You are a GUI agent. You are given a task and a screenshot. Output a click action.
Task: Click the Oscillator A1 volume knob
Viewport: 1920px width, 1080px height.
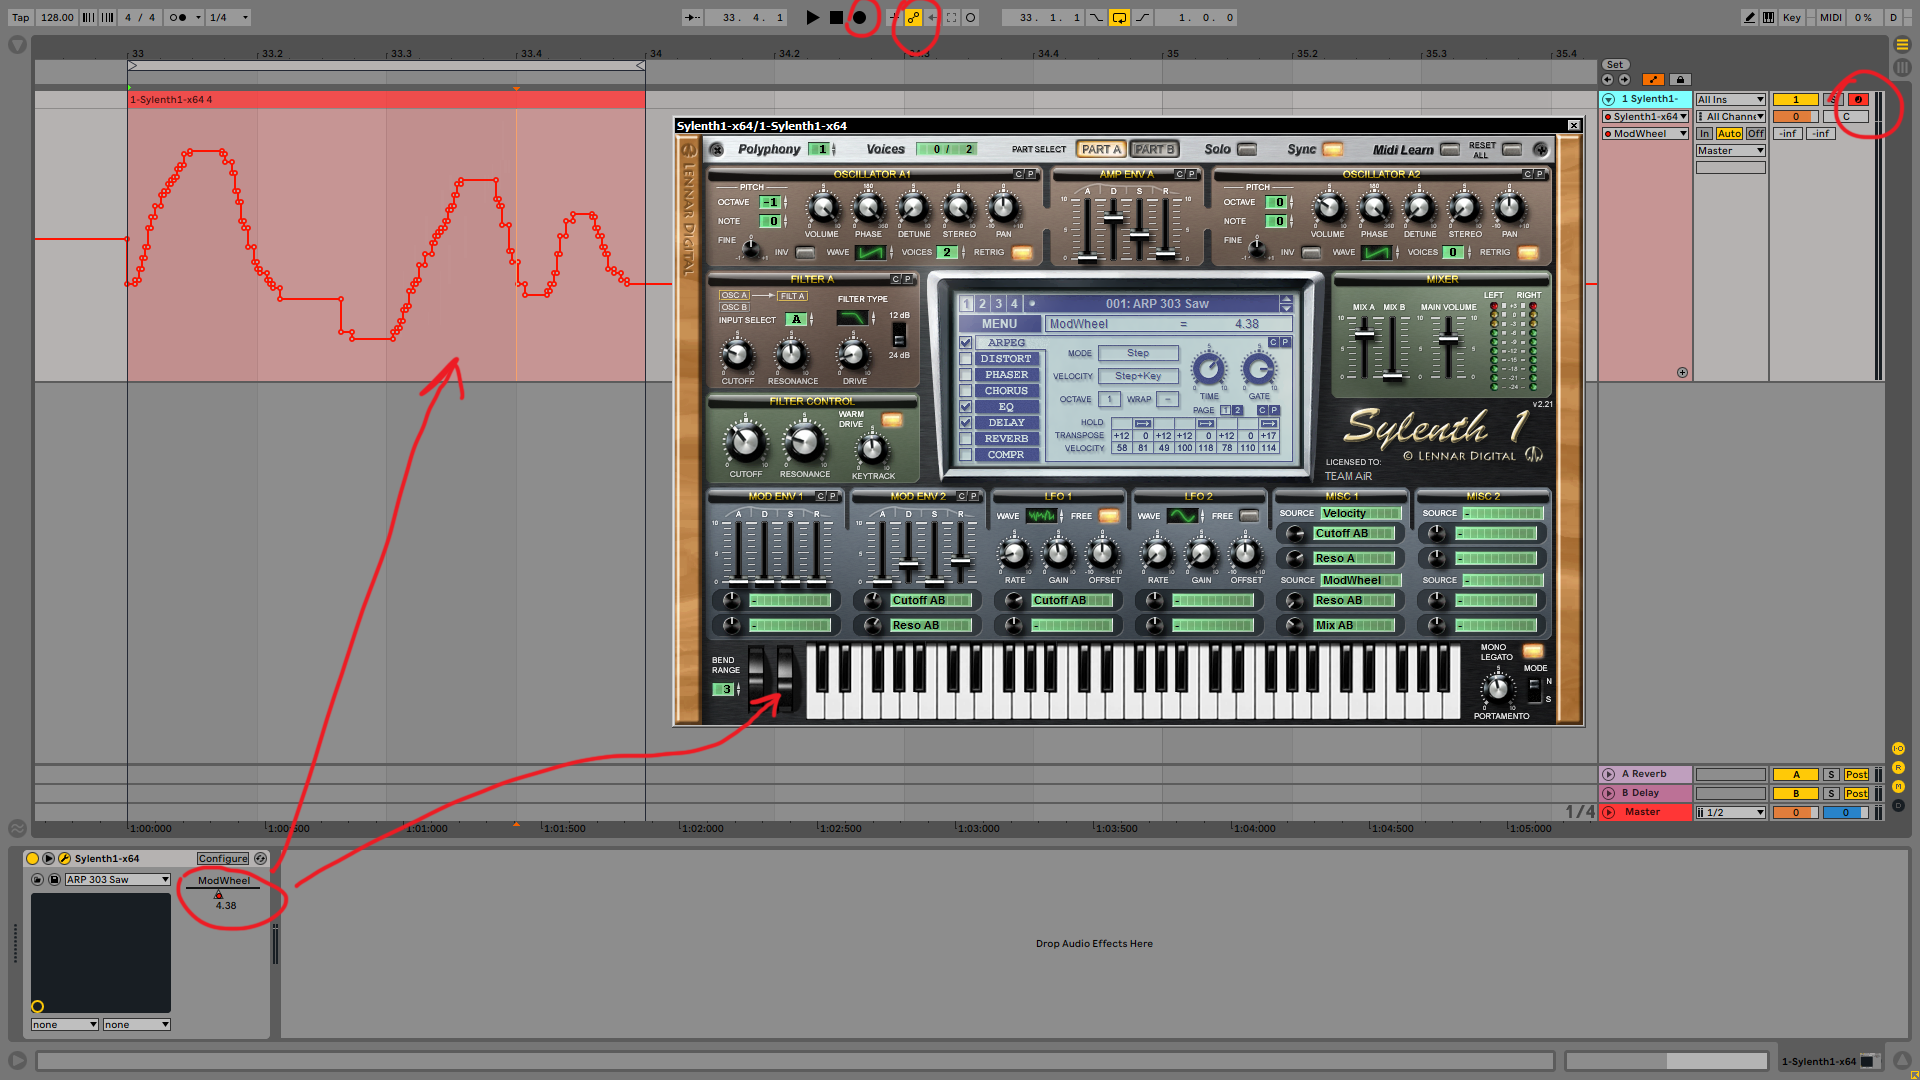point(823,208)
